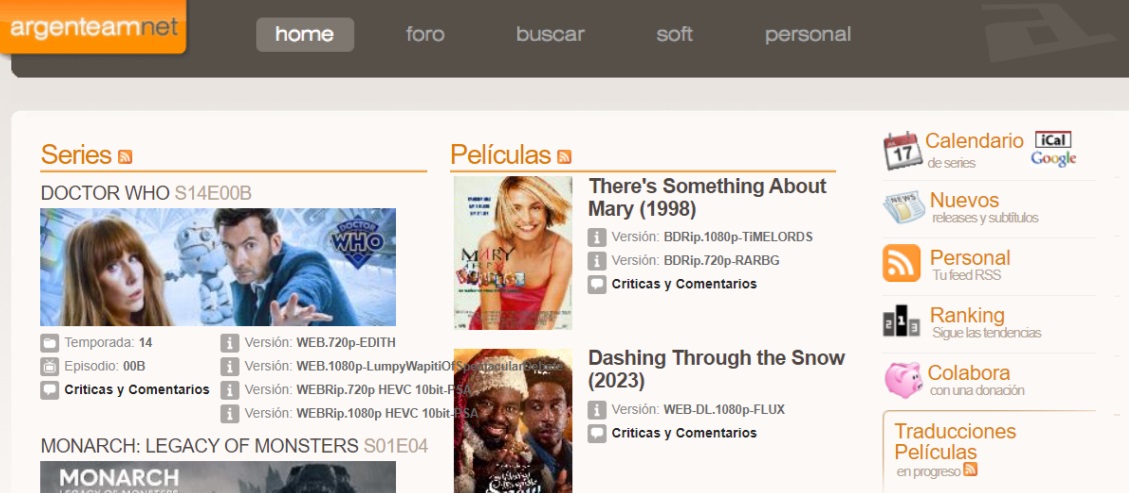Click info icon for BDRip.1080p-TiMELORDS
Viewport: 1129px width, 493px height.
(597, 237)
